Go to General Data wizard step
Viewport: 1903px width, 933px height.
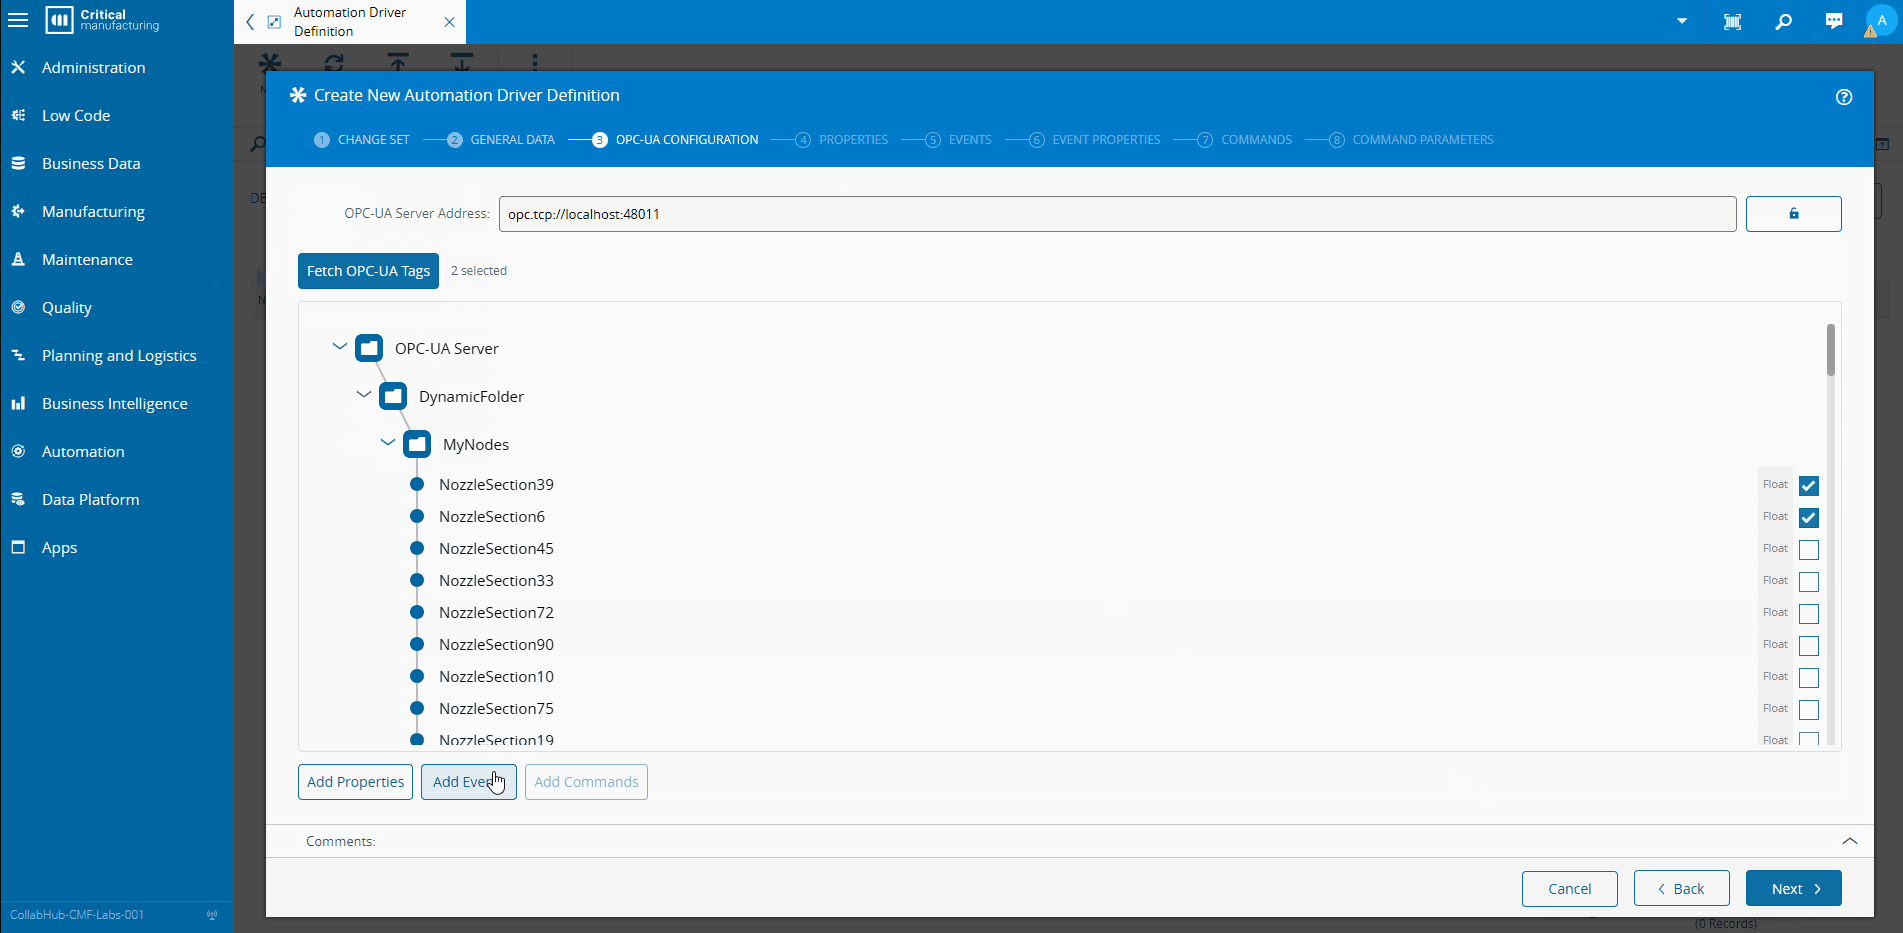[501, 140]
